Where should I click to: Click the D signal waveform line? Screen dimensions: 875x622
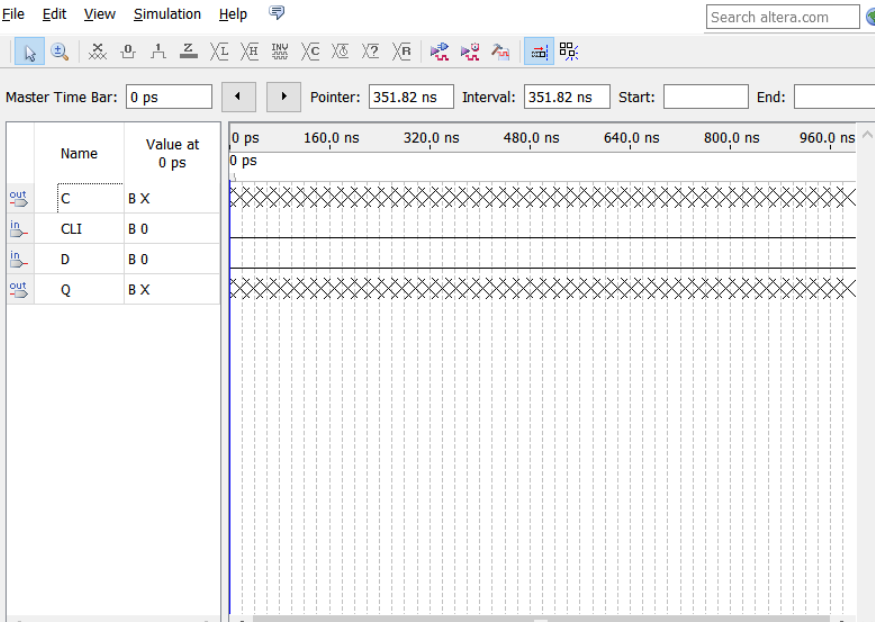pos(542,268)
